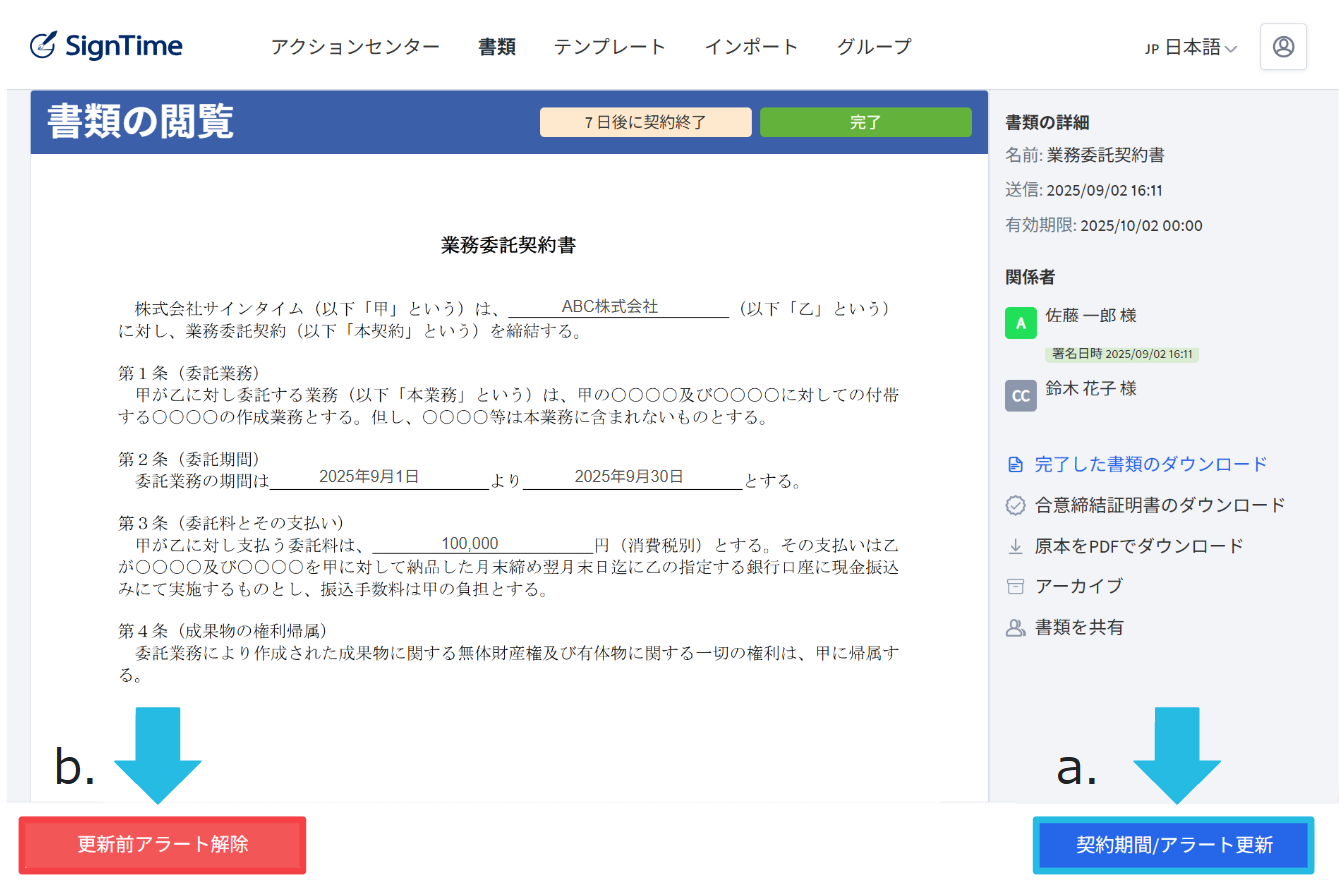Go to the 書類 tab
This screenshot has width=1339, height=887.
click(x=497, y=47)
